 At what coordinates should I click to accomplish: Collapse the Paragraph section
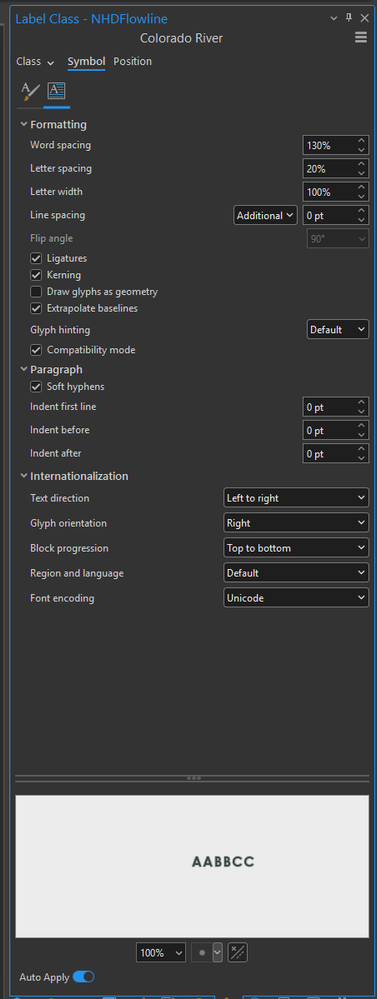24,369
